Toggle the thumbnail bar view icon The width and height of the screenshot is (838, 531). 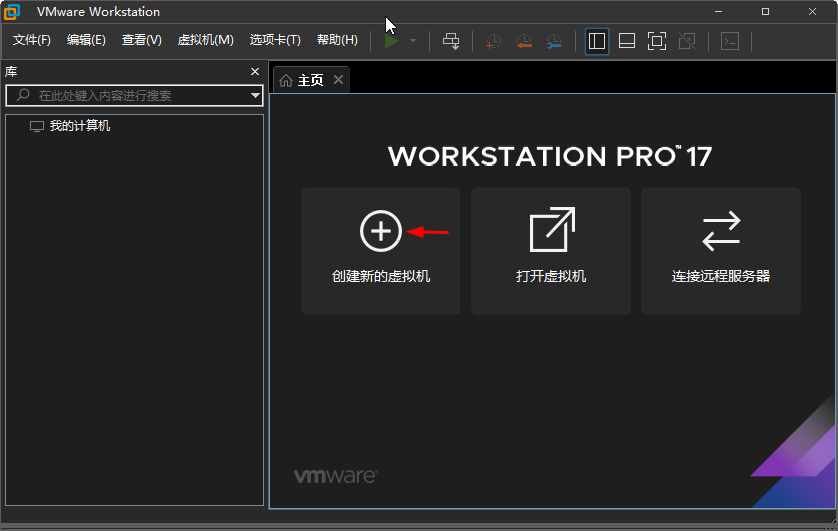click(626, 41)
